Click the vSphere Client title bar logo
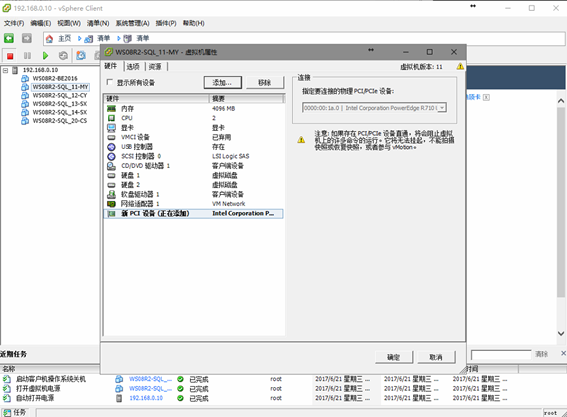The height and width of the screenshot is (417, 567). tap(7, 8)
